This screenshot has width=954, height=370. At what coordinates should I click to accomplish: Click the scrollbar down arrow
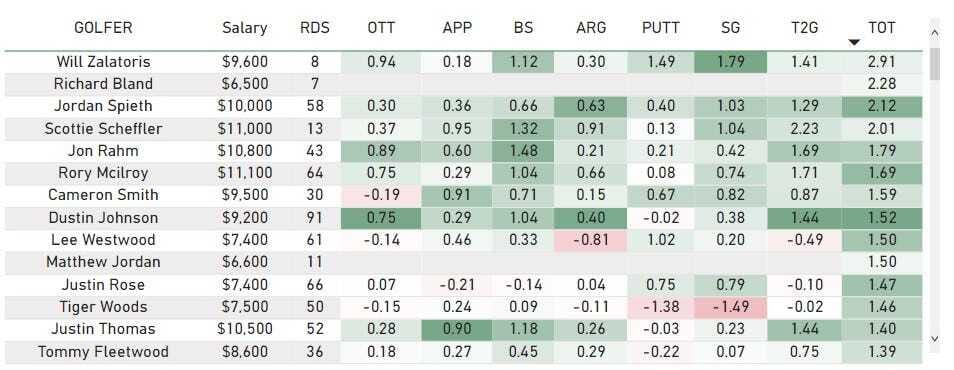(935, 338)
